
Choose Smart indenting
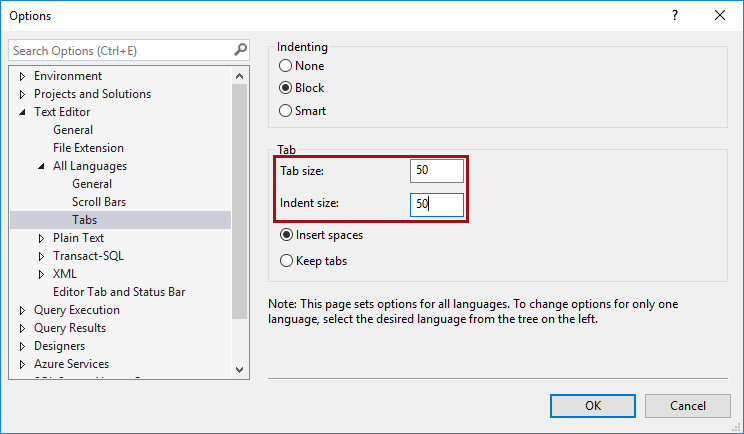tap(286, 111)
